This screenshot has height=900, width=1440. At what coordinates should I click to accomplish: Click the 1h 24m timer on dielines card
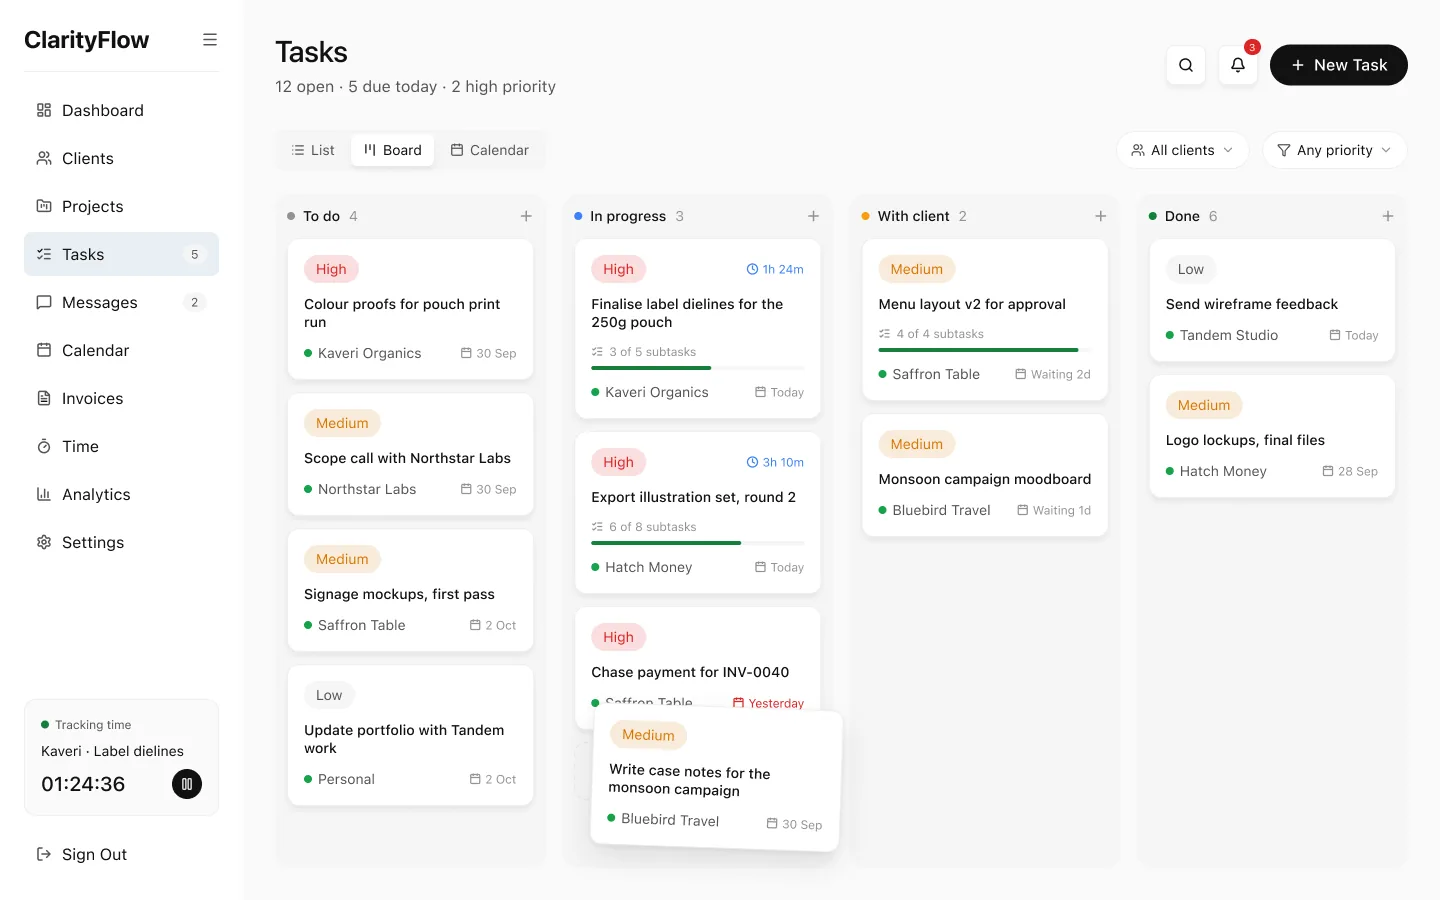pyautogui.click(x=775, y=269)
